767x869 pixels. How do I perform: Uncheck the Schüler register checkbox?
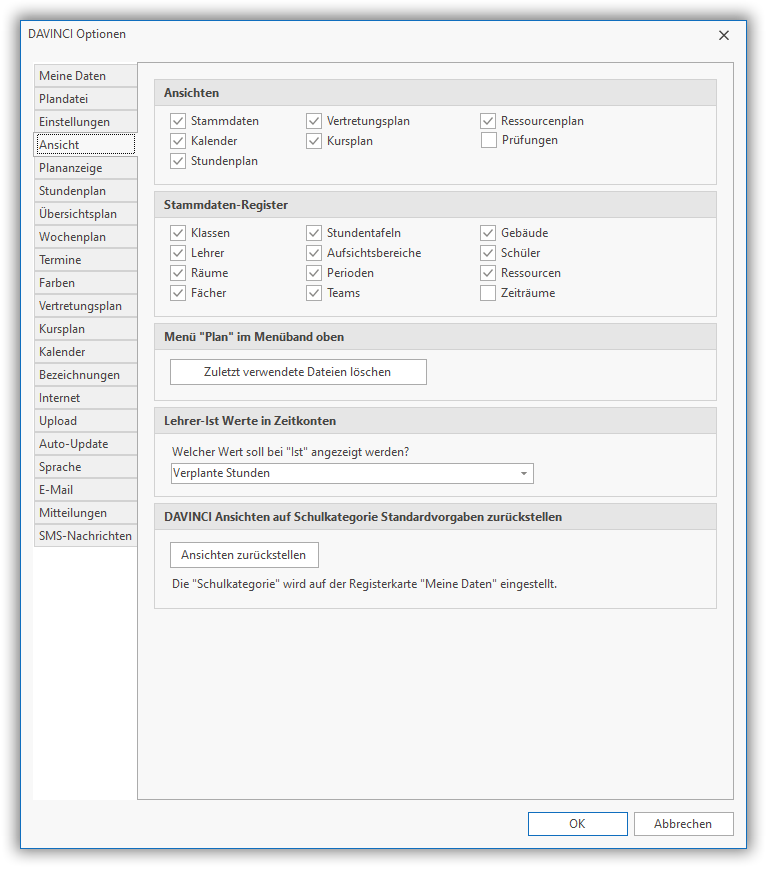point(489,253)
